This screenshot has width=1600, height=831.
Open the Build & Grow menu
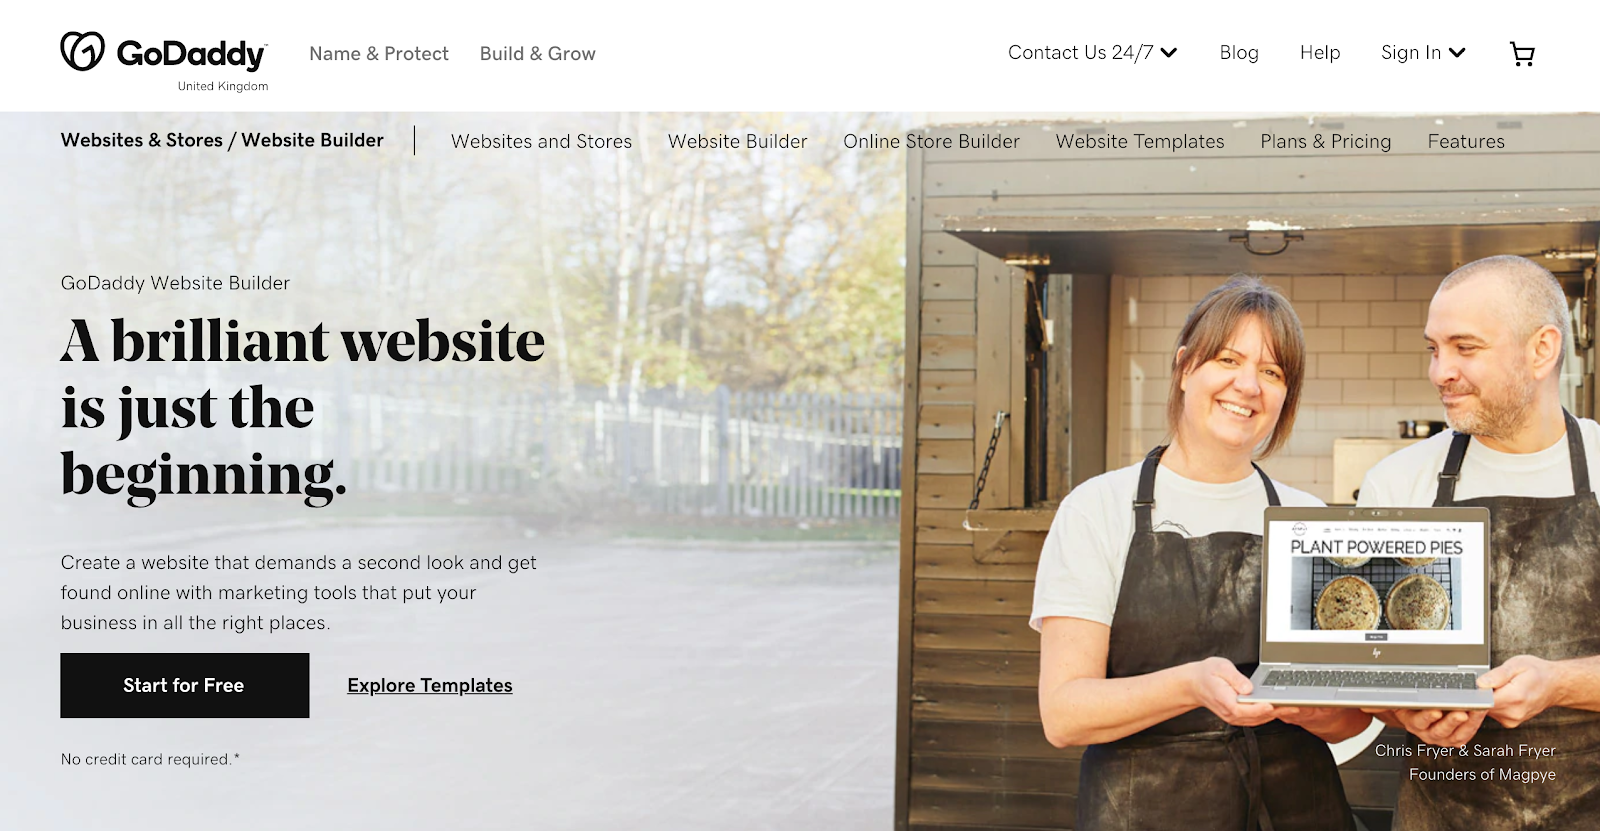tap(538, 54)
